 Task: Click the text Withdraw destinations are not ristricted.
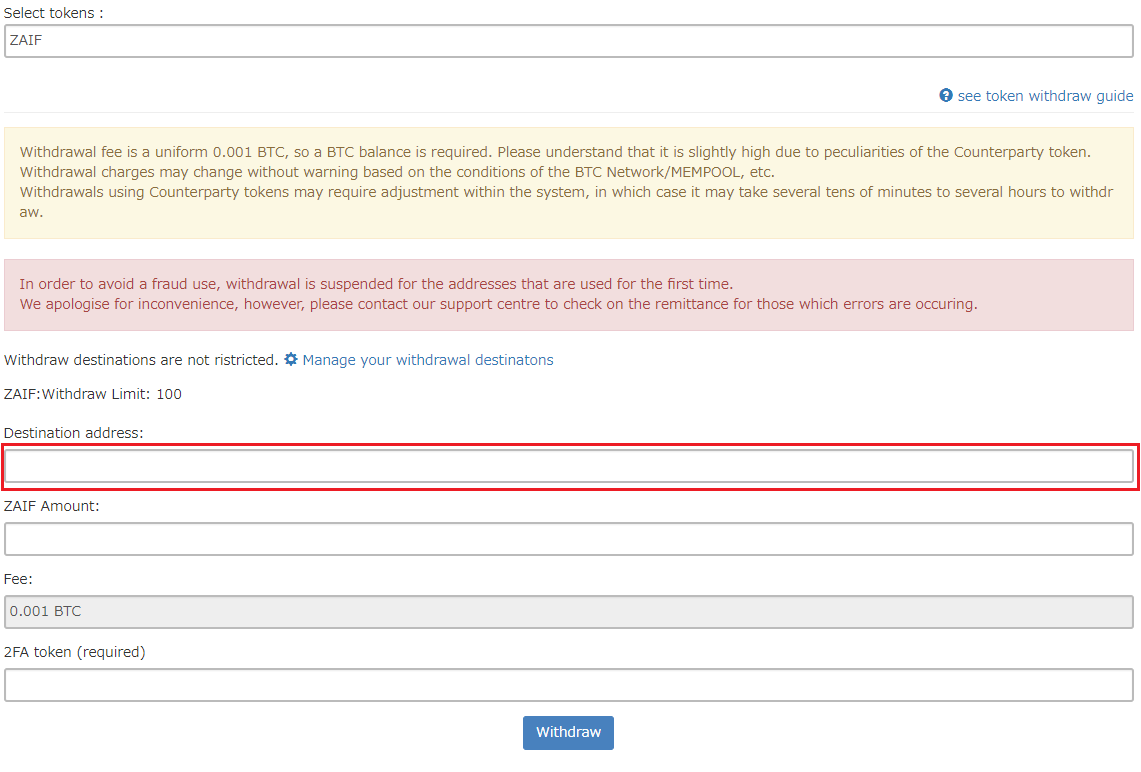(141, 360)
